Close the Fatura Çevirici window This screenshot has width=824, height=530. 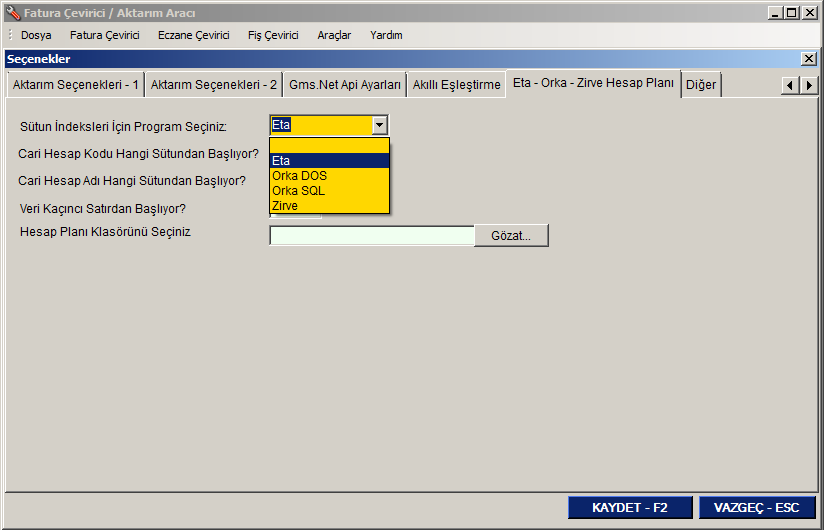point(810,13)
